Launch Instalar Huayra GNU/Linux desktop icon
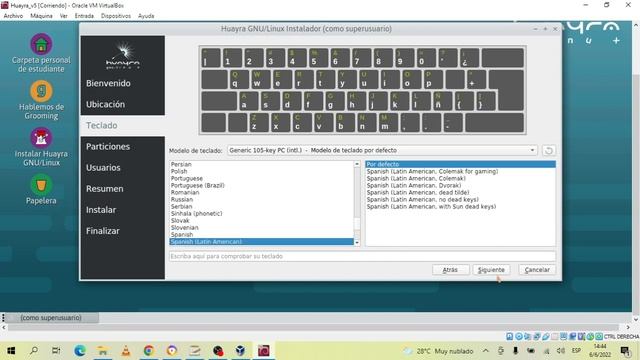The width and height of the screenshot is (640, 360). click(x=41, y=147)
